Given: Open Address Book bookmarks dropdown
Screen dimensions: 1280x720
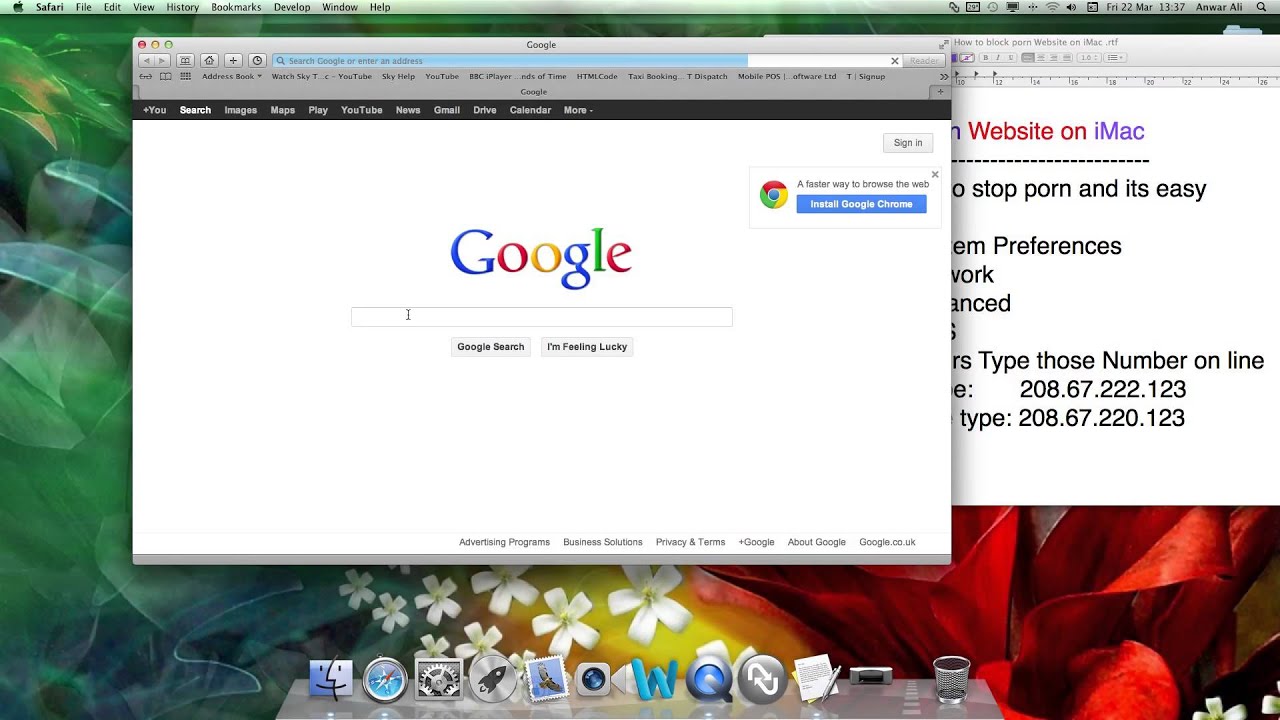Looking at the screenshot, I should (232, 76).
